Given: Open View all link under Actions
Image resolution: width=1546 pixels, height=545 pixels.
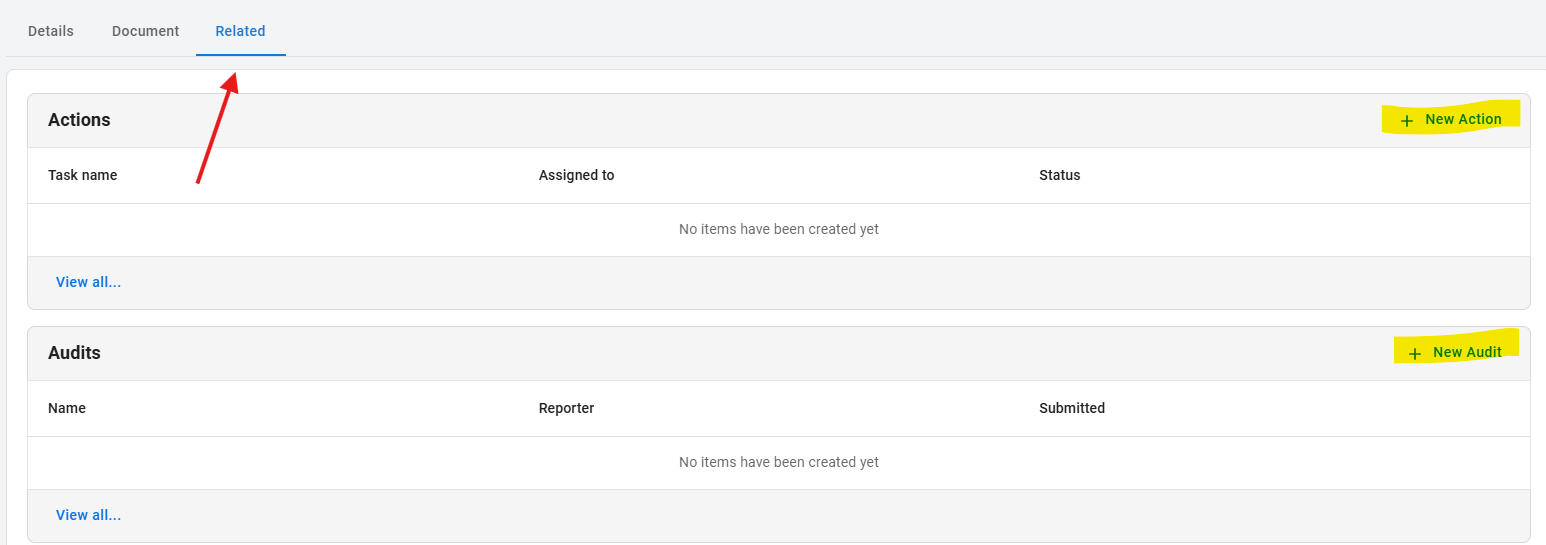Looking at the screenshot, I should tap(88, 282).
